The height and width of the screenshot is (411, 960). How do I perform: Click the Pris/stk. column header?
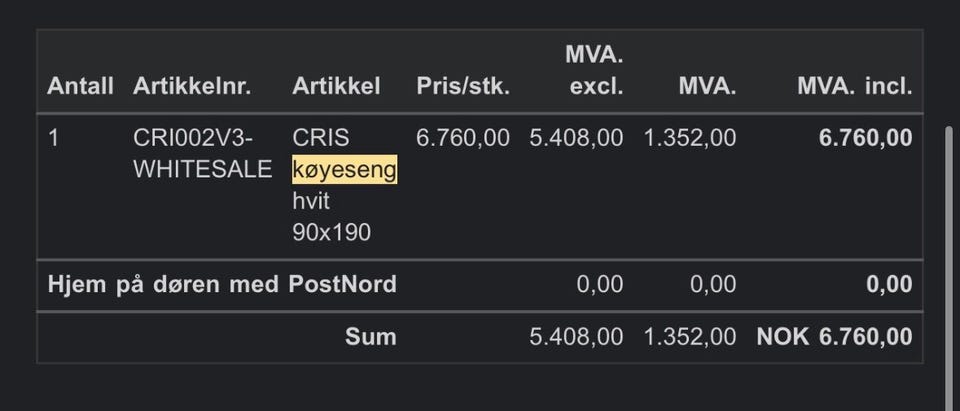pyautogui.click(x=463, y=87)
